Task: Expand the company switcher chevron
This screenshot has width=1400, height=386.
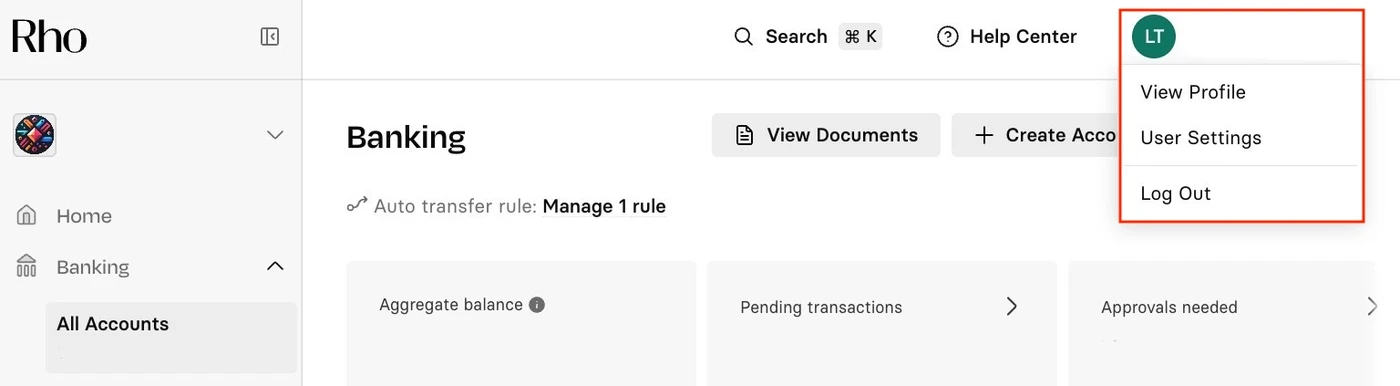Action: coord(275,135)
